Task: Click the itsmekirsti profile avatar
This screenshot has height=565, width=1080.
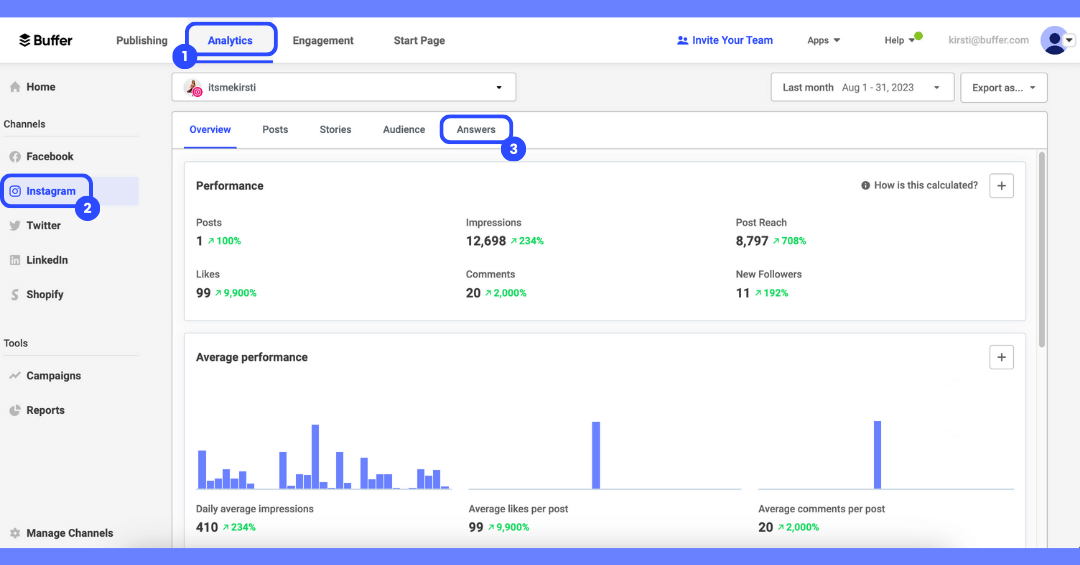Action: point(194,88)
